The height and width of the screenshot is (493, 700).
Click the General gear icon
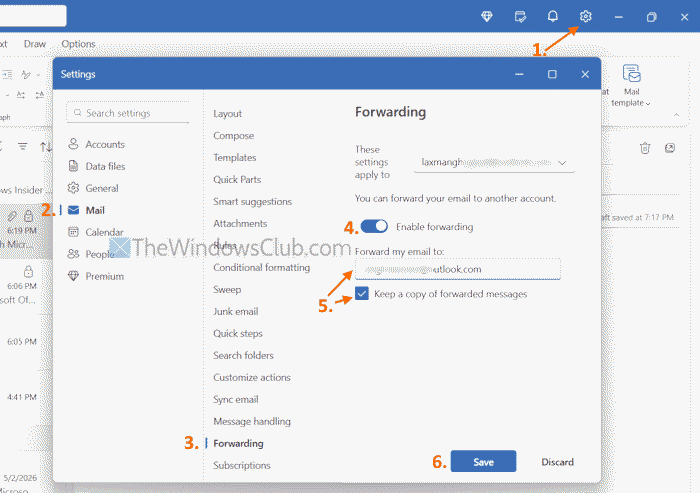(x=73, y=188)
